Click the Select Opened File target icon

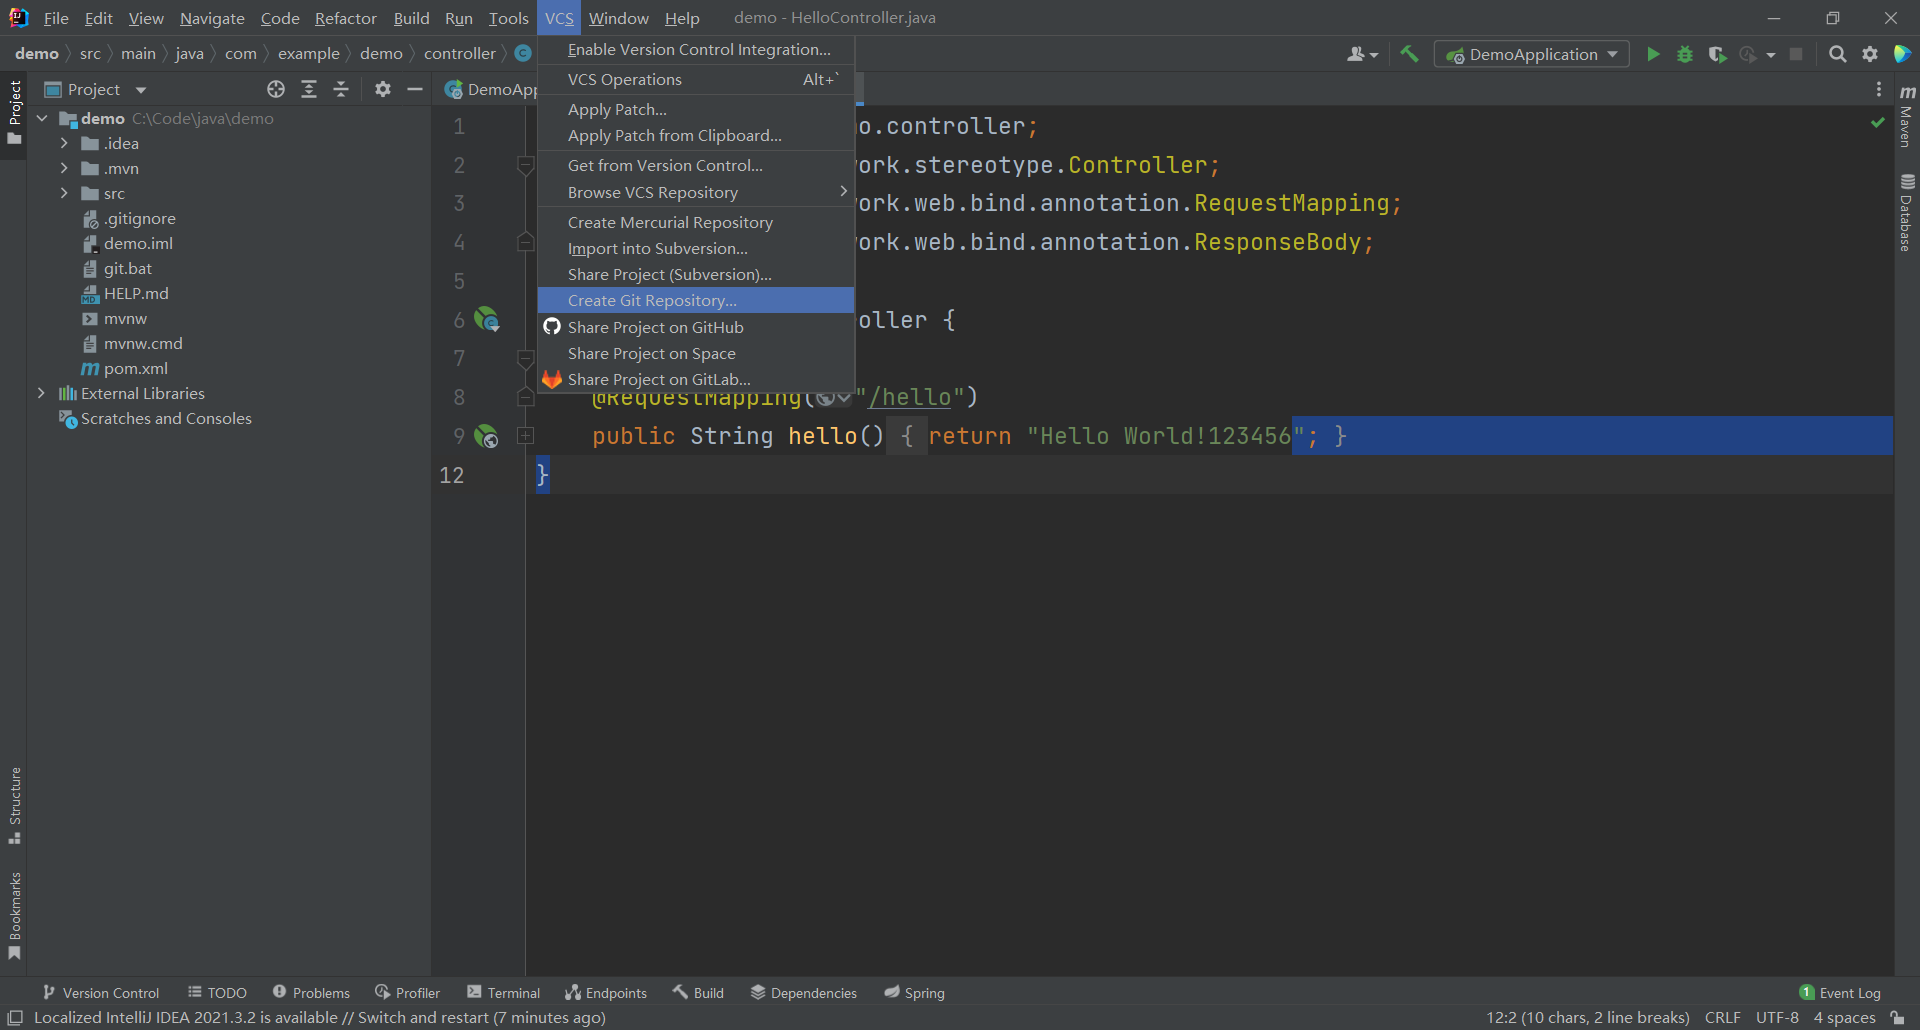click(x=276, y=89)
